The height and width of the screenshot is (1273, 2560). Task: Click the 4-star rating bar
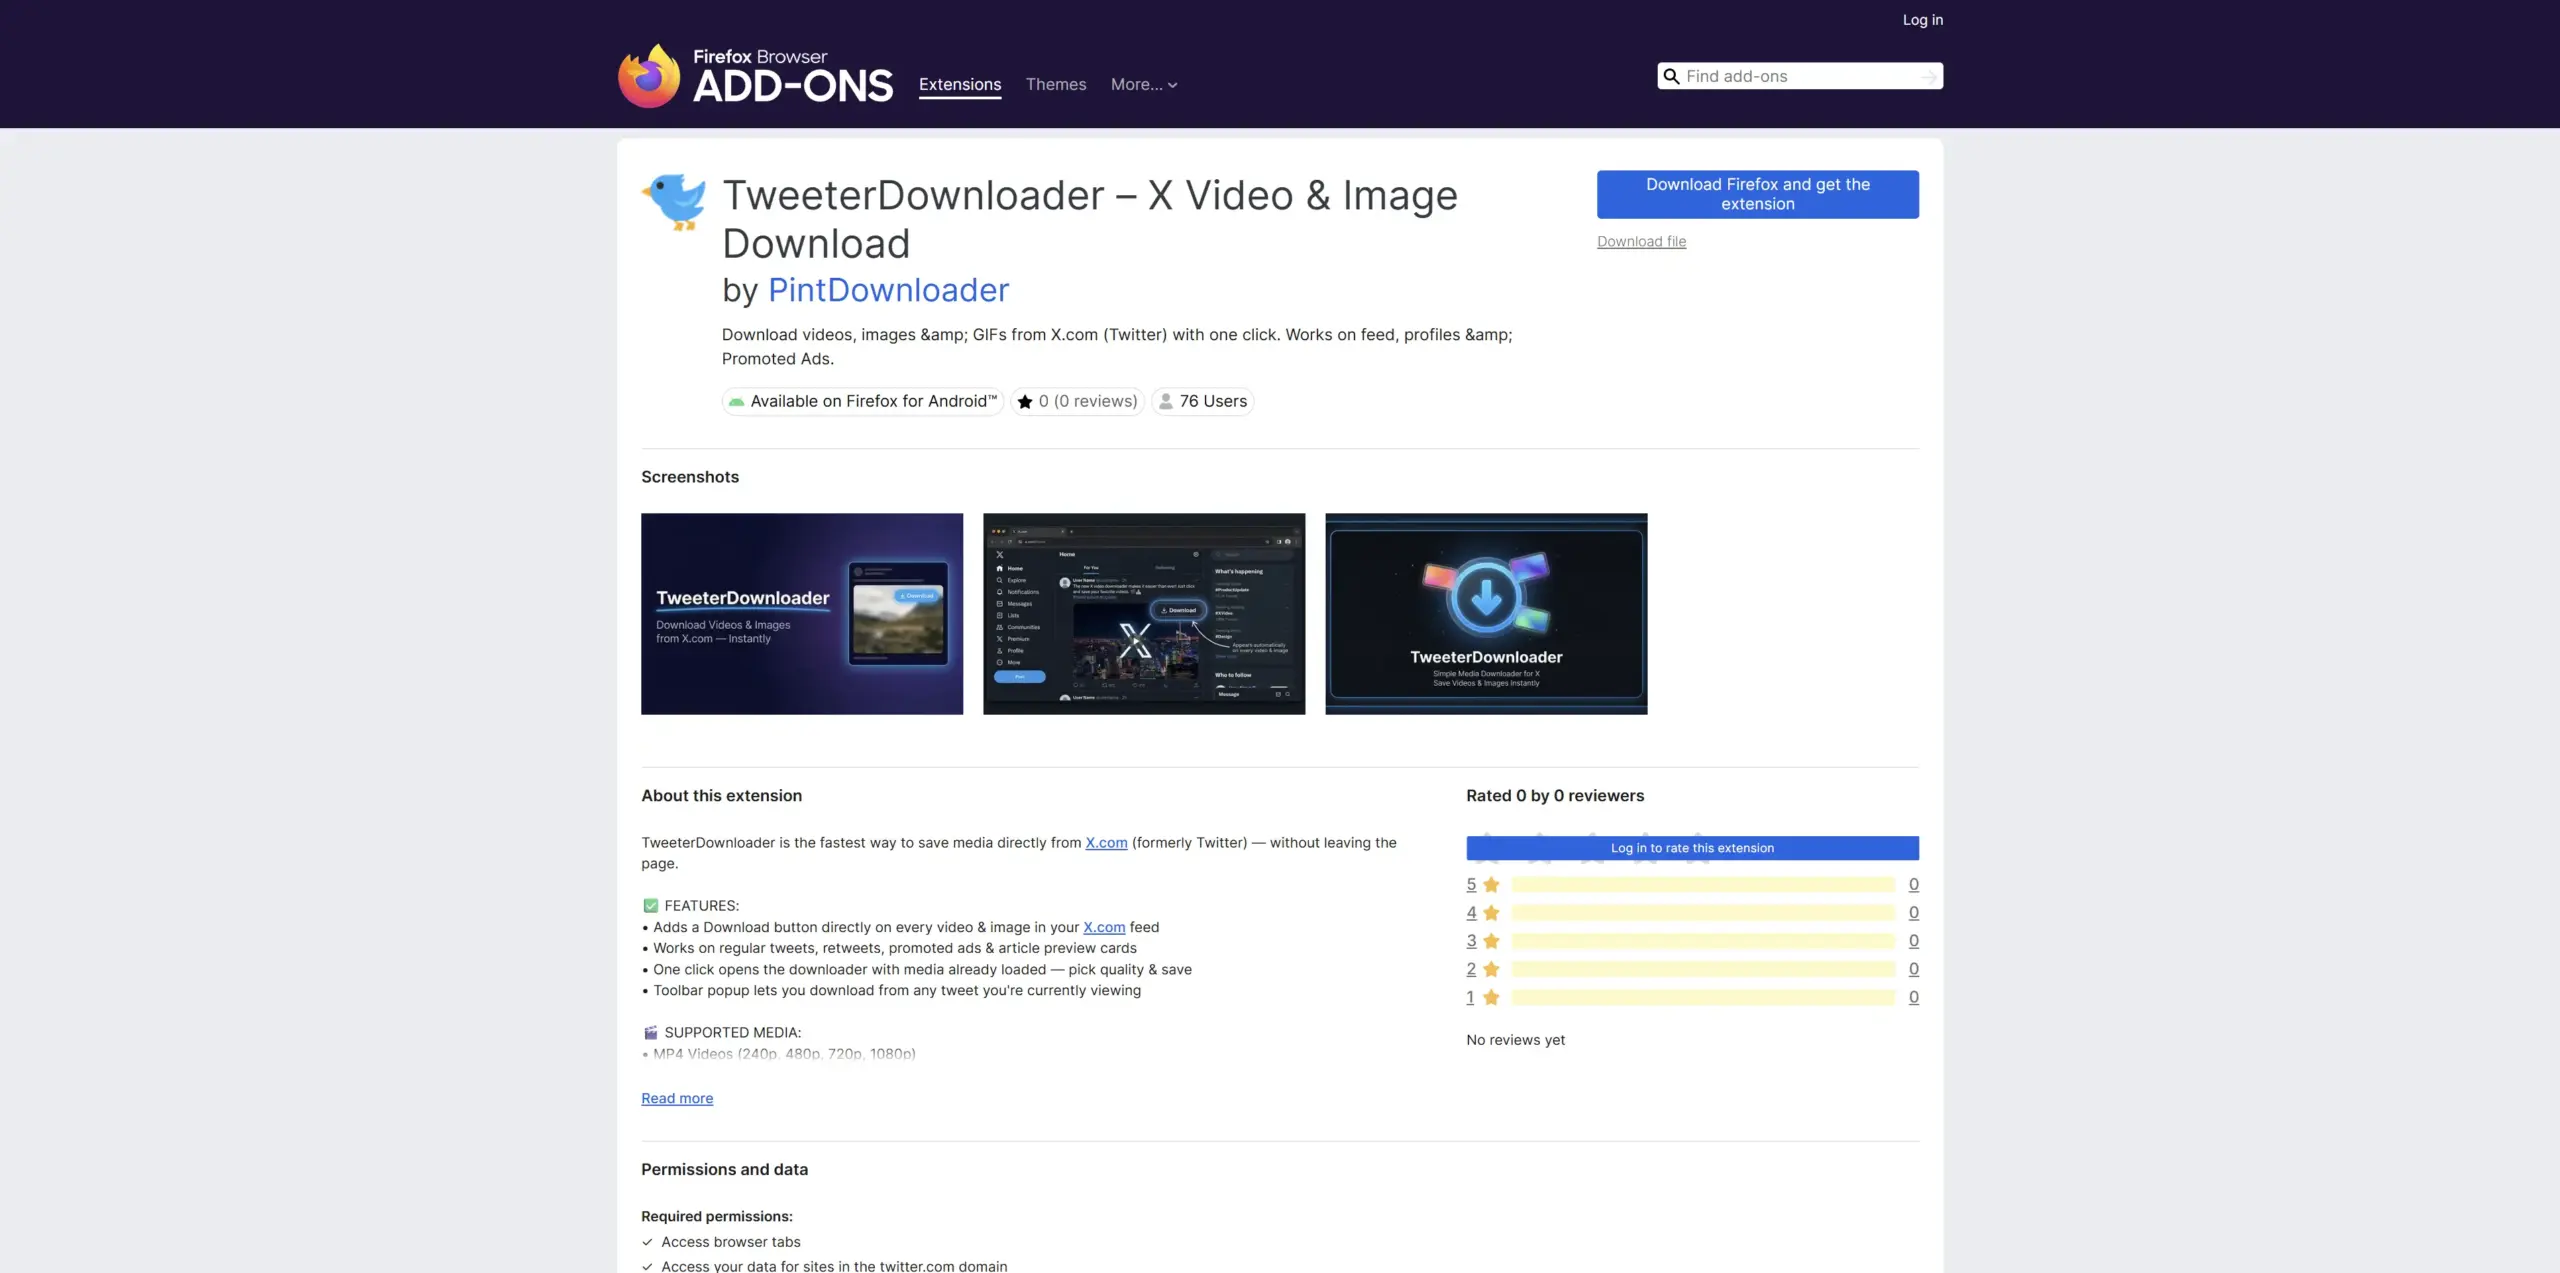tap(1703, 913)
